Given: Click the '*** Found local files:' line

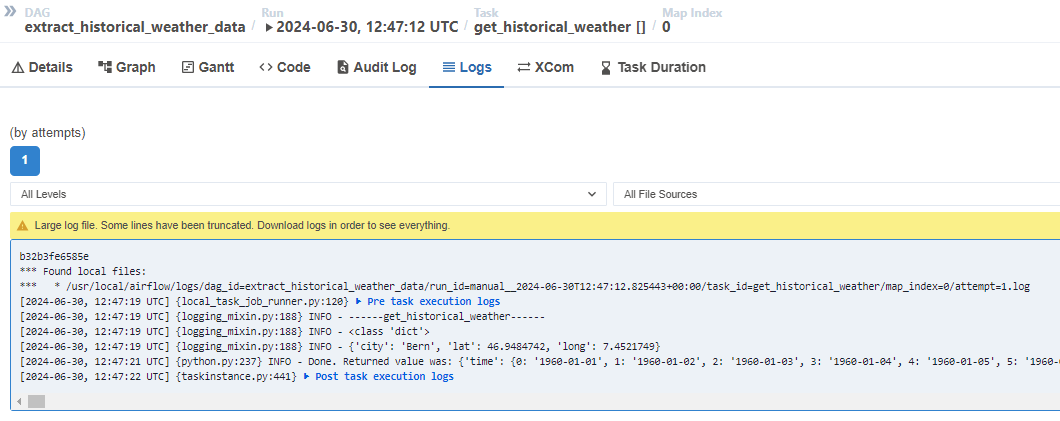Looking at the screenshot, I should (x=82, y=272).
